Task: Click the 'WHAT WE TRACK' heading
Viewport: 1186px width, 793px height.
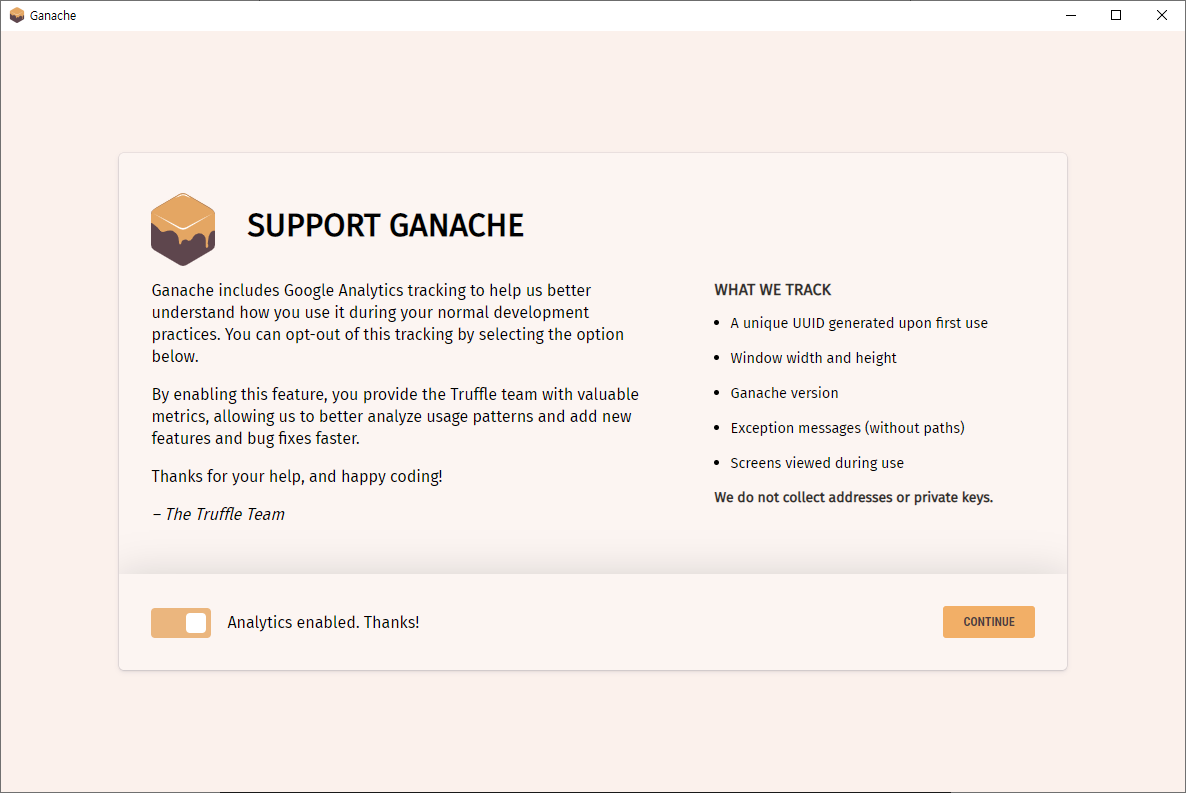Action: 772,290
